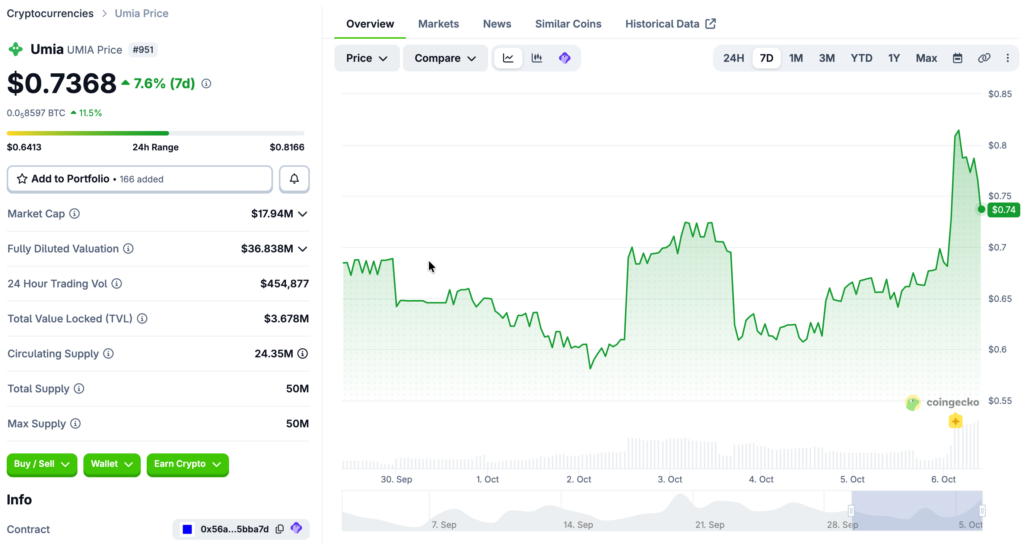
Task: Click the Add to Portfolio button
Action: 140,179
